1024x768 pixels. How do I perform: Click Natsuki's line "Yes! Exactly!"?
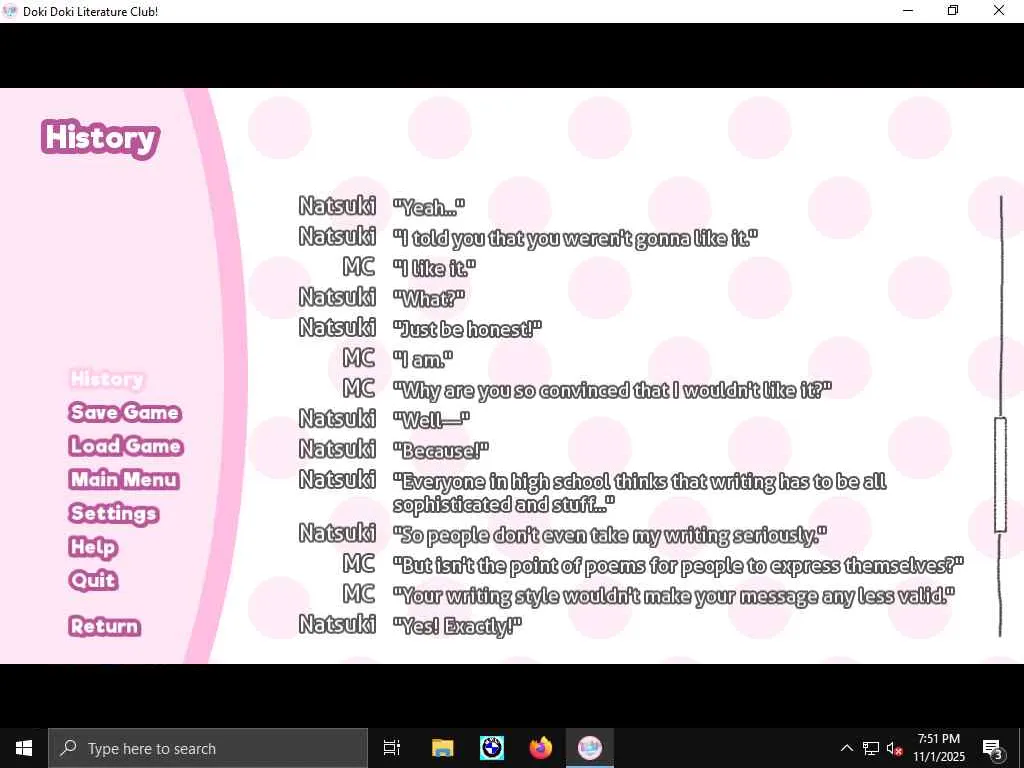click(x=457, y=626)
